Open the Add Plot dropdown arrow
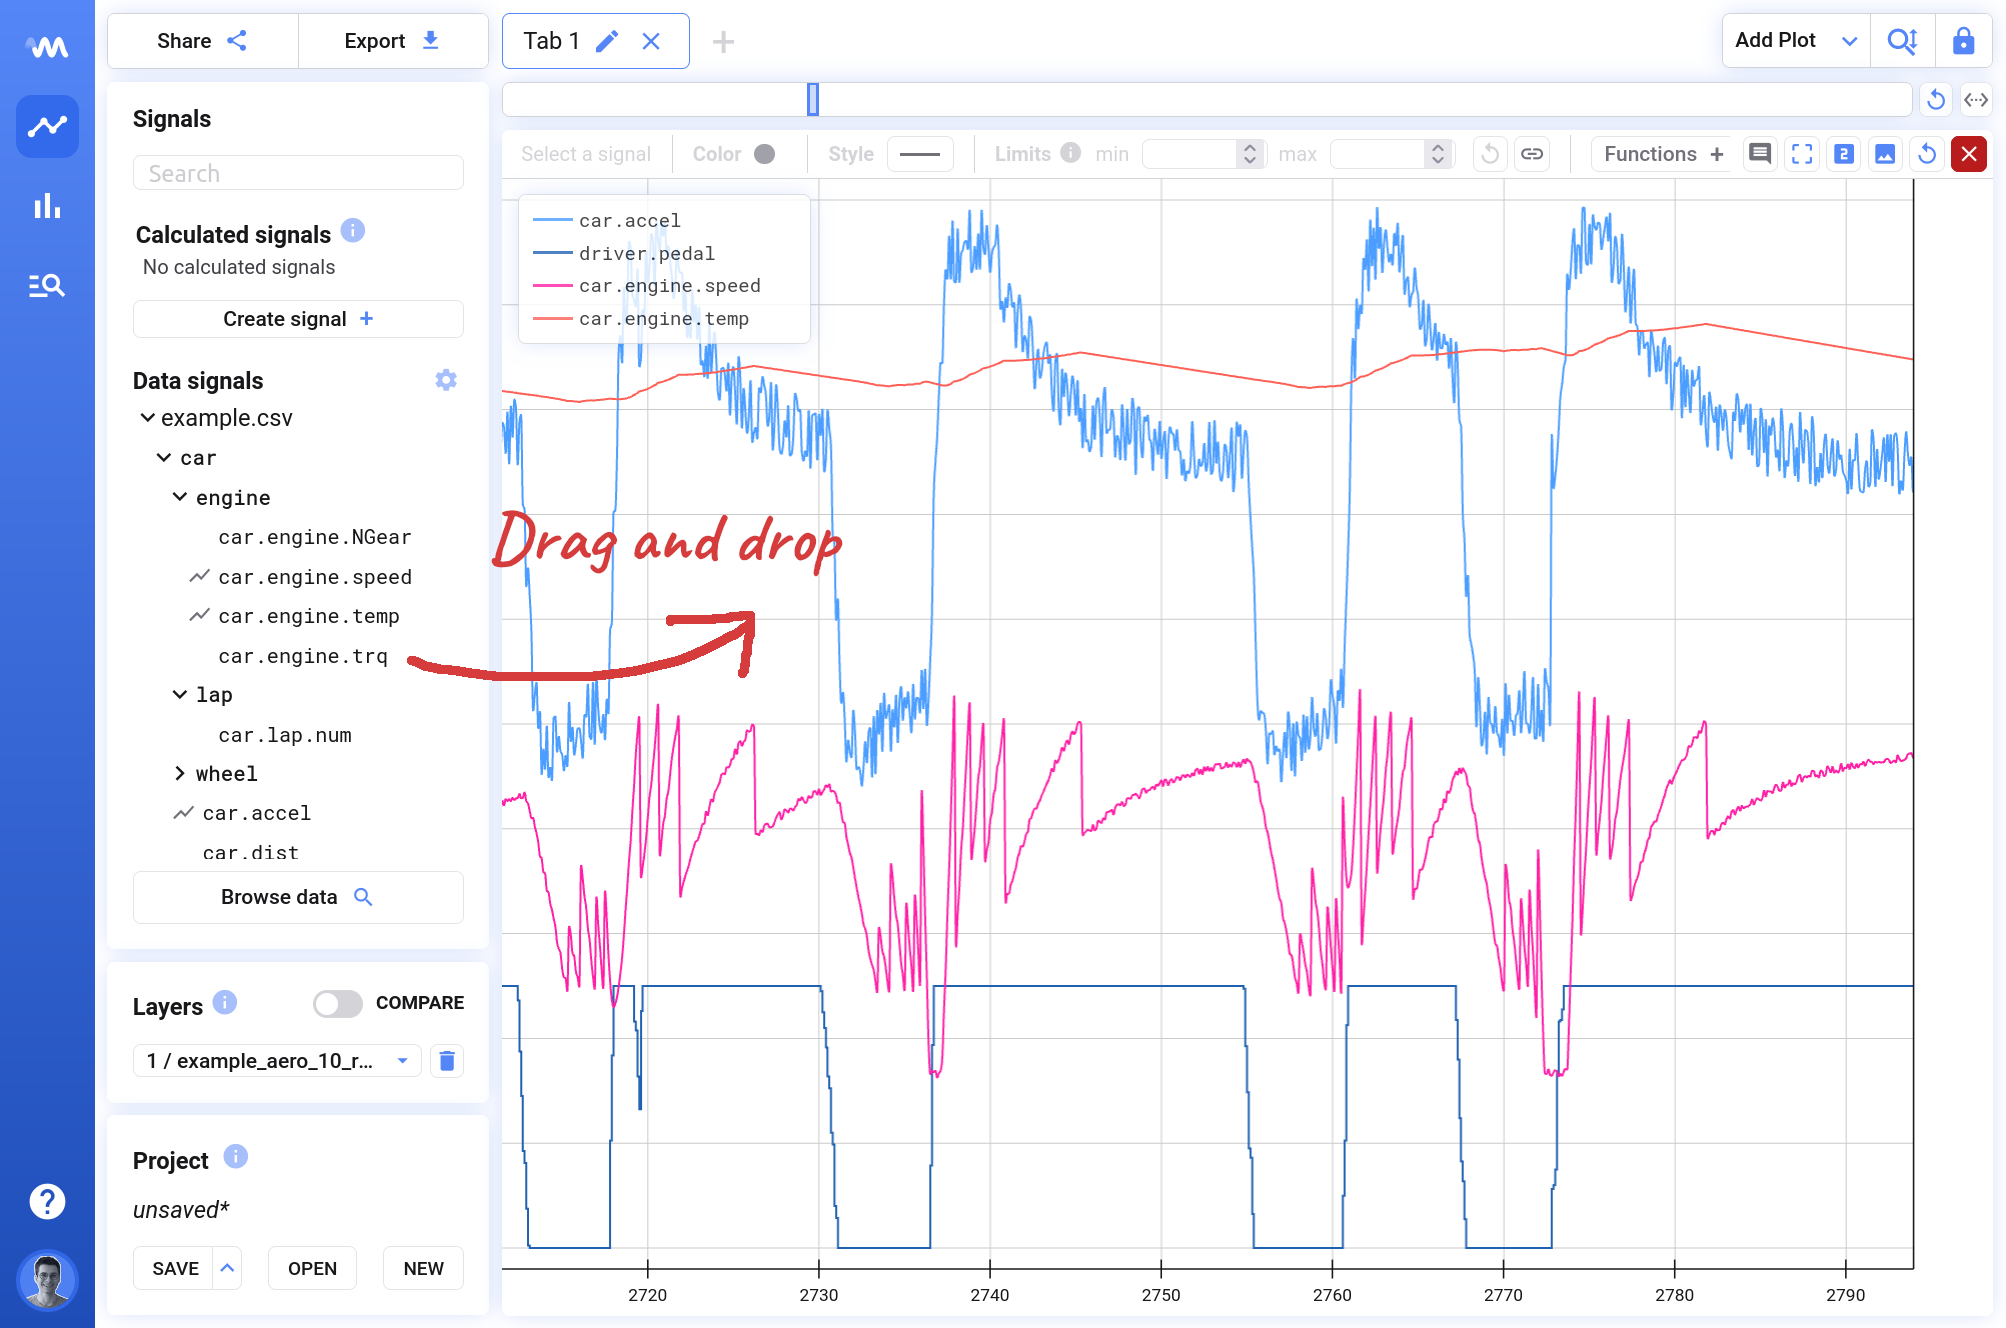The height and width of the screenshot is (1328, 2006). [1849, 41]
